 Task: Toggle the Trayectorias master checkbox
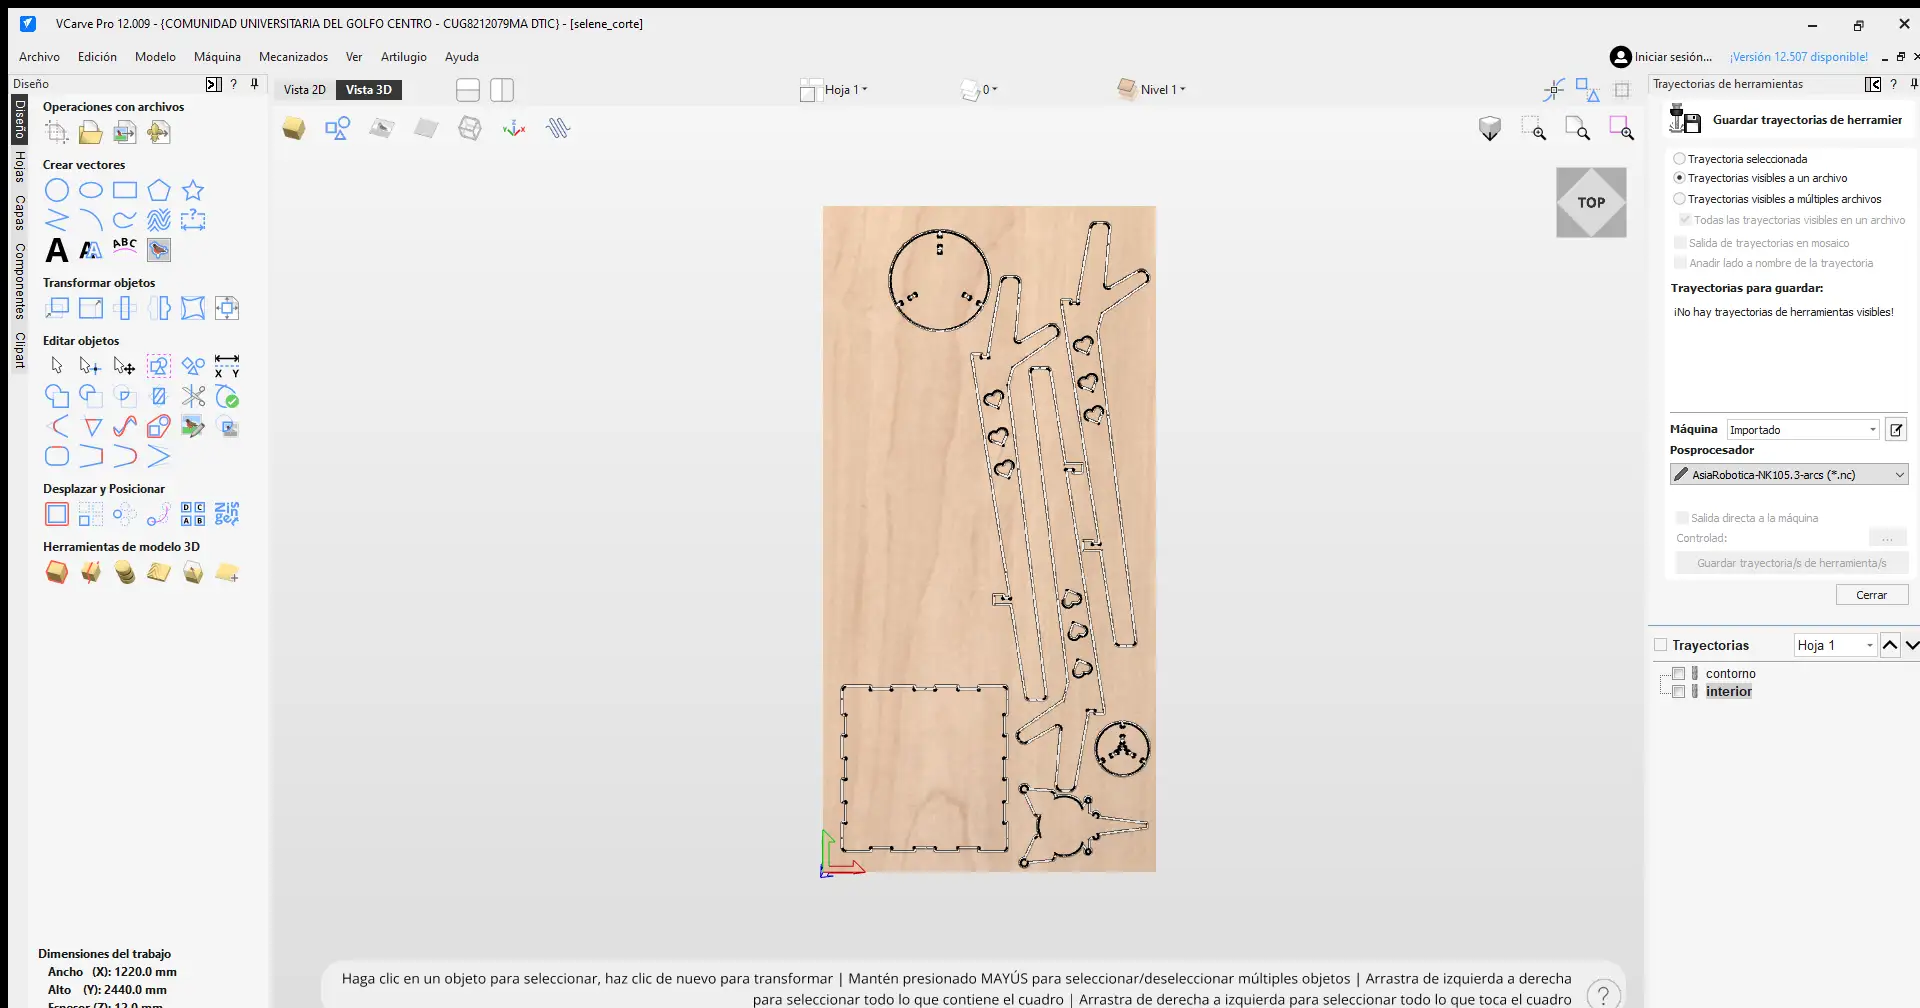point(1661,645)
